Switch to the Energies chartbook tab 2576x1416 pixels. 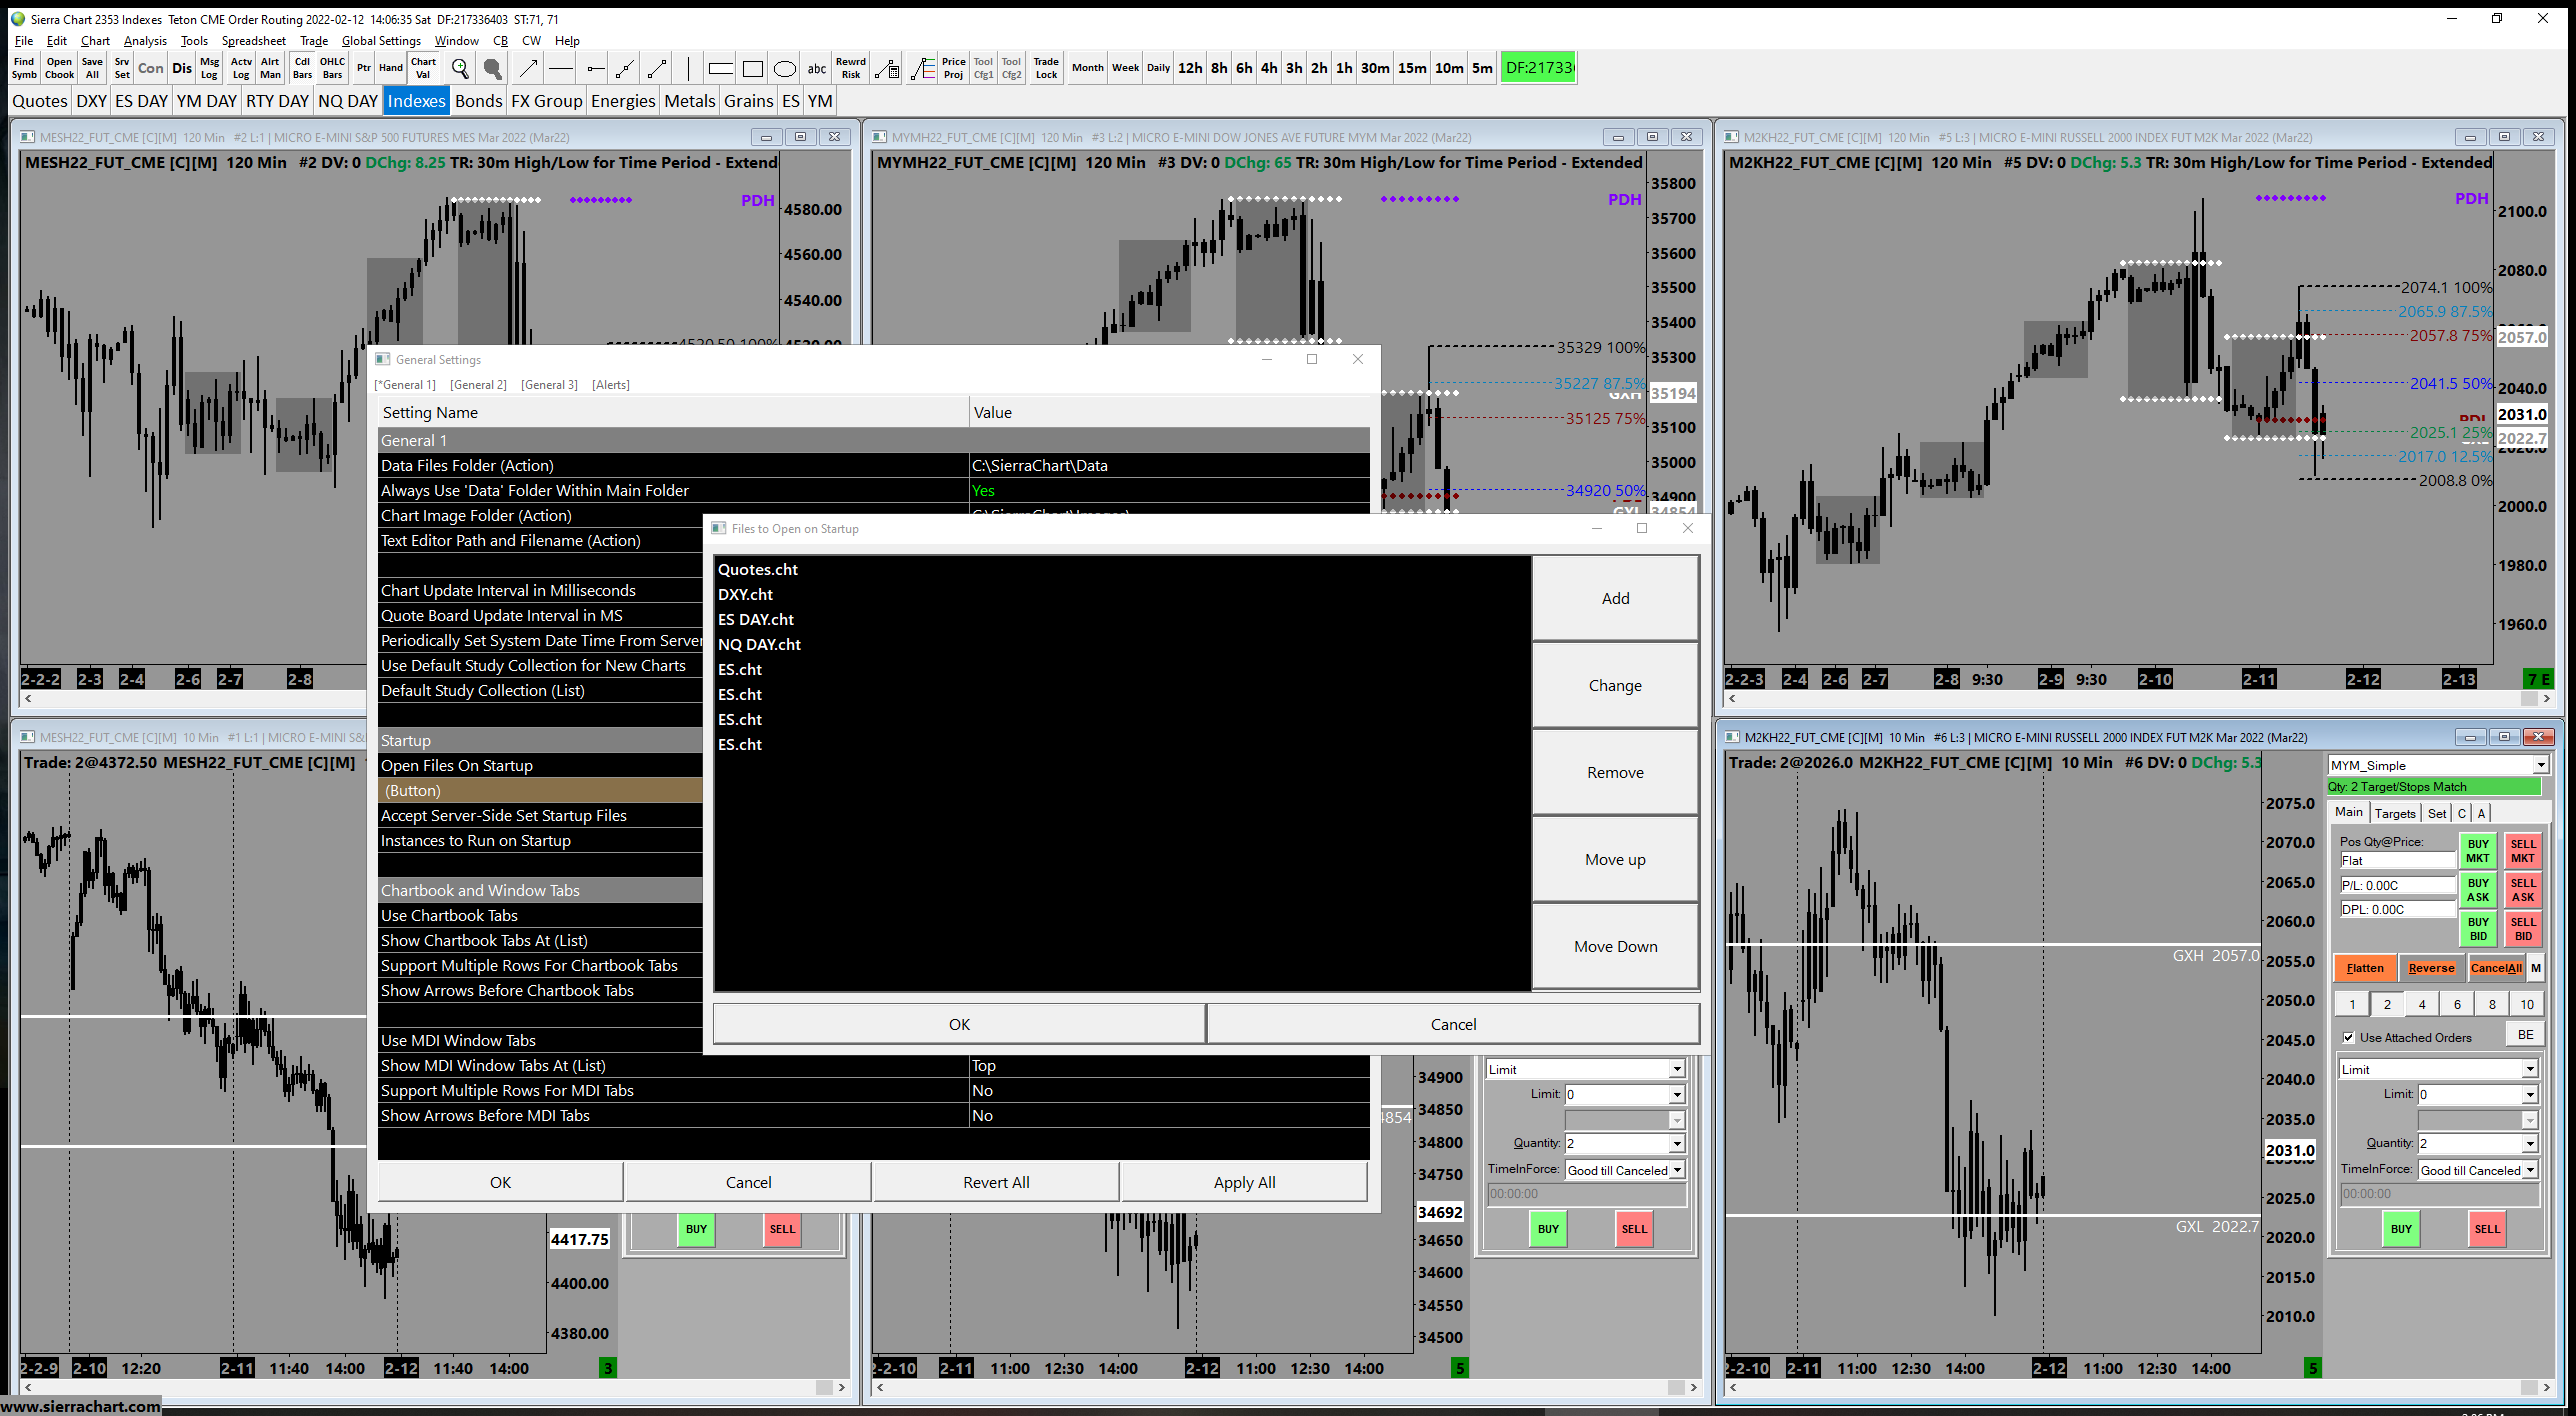[x=622, y=101]
